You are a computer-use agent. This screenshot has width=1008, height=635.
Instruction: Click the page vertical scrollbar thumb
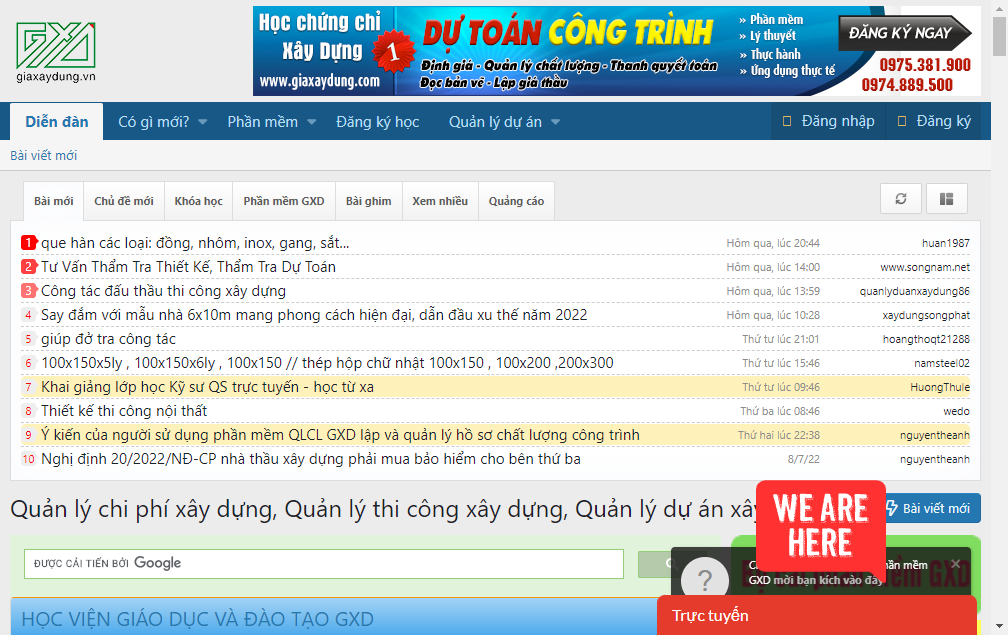click(1000, 37)
